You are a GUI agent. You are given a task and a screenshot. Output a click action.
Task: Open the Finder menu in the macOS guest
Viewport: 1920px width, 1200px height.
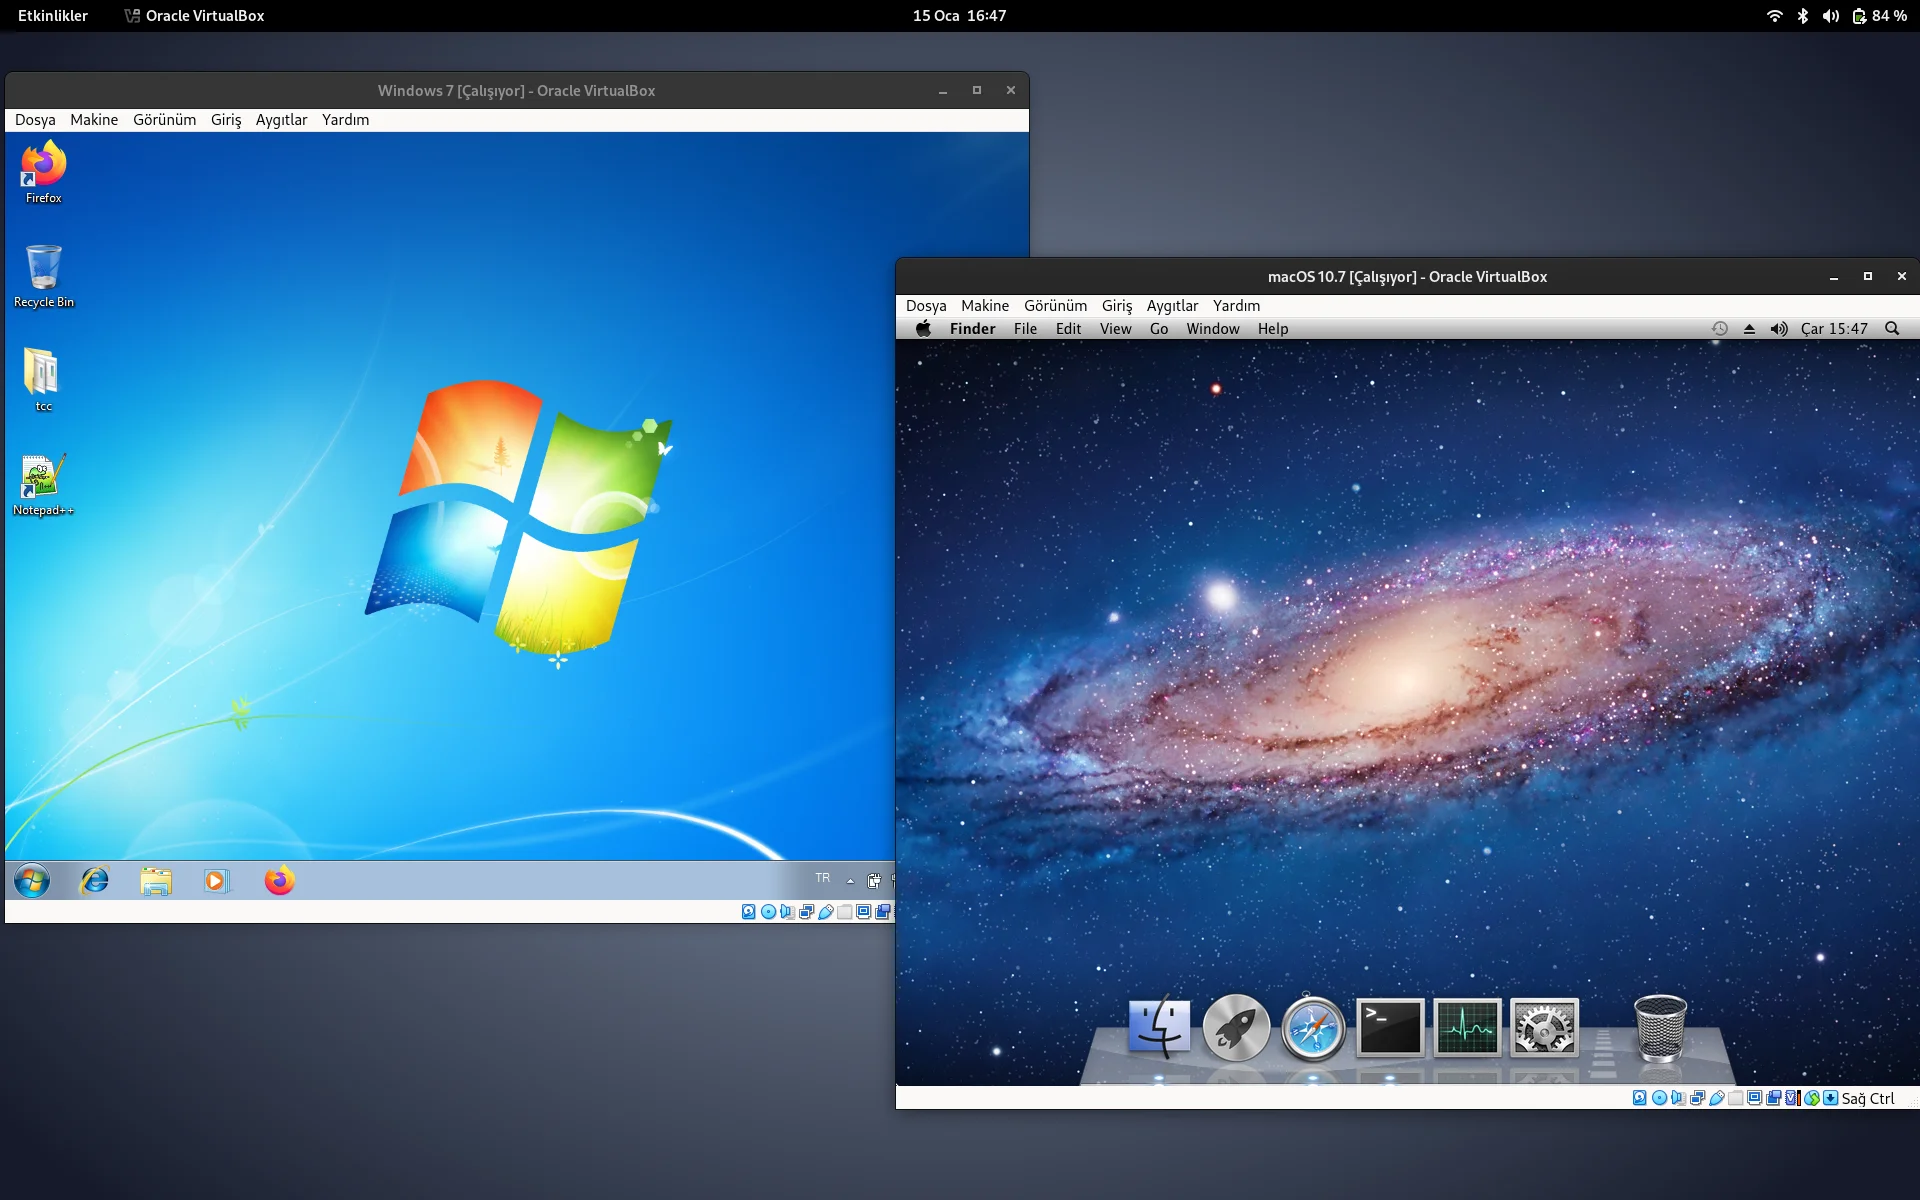(x=973, y=329)
